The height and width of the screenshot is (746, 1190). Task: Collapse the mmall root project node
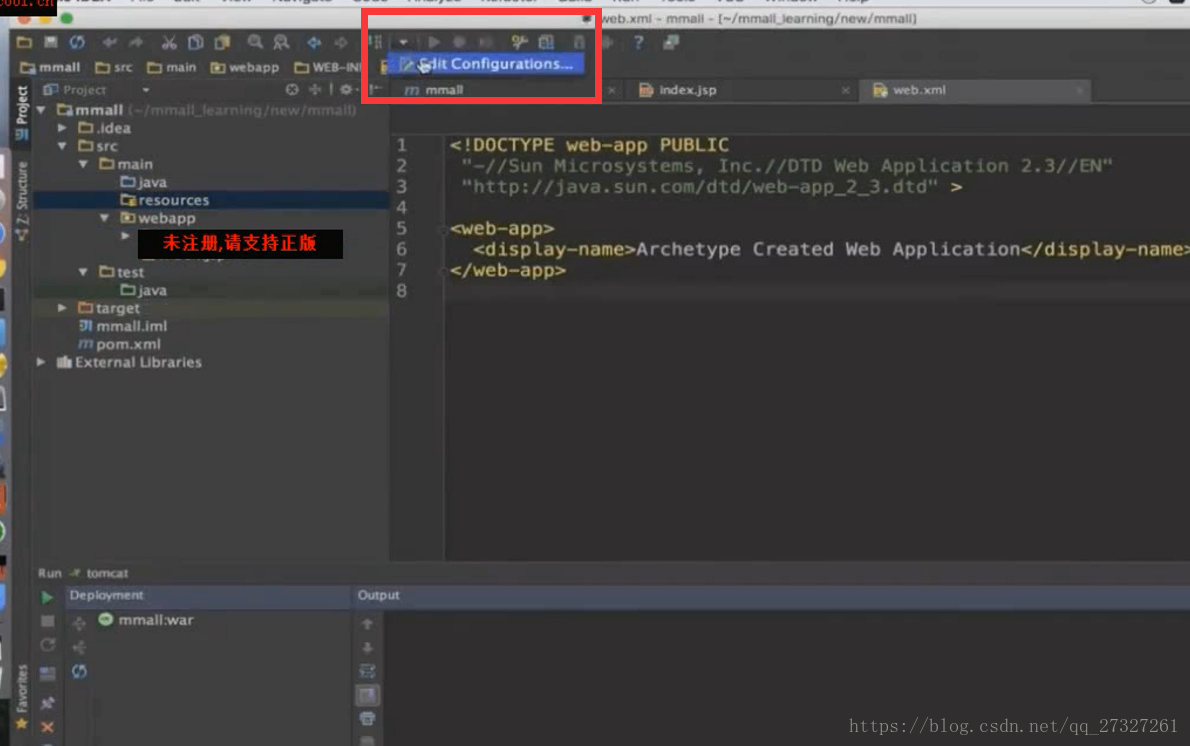(x=42, y=110)
